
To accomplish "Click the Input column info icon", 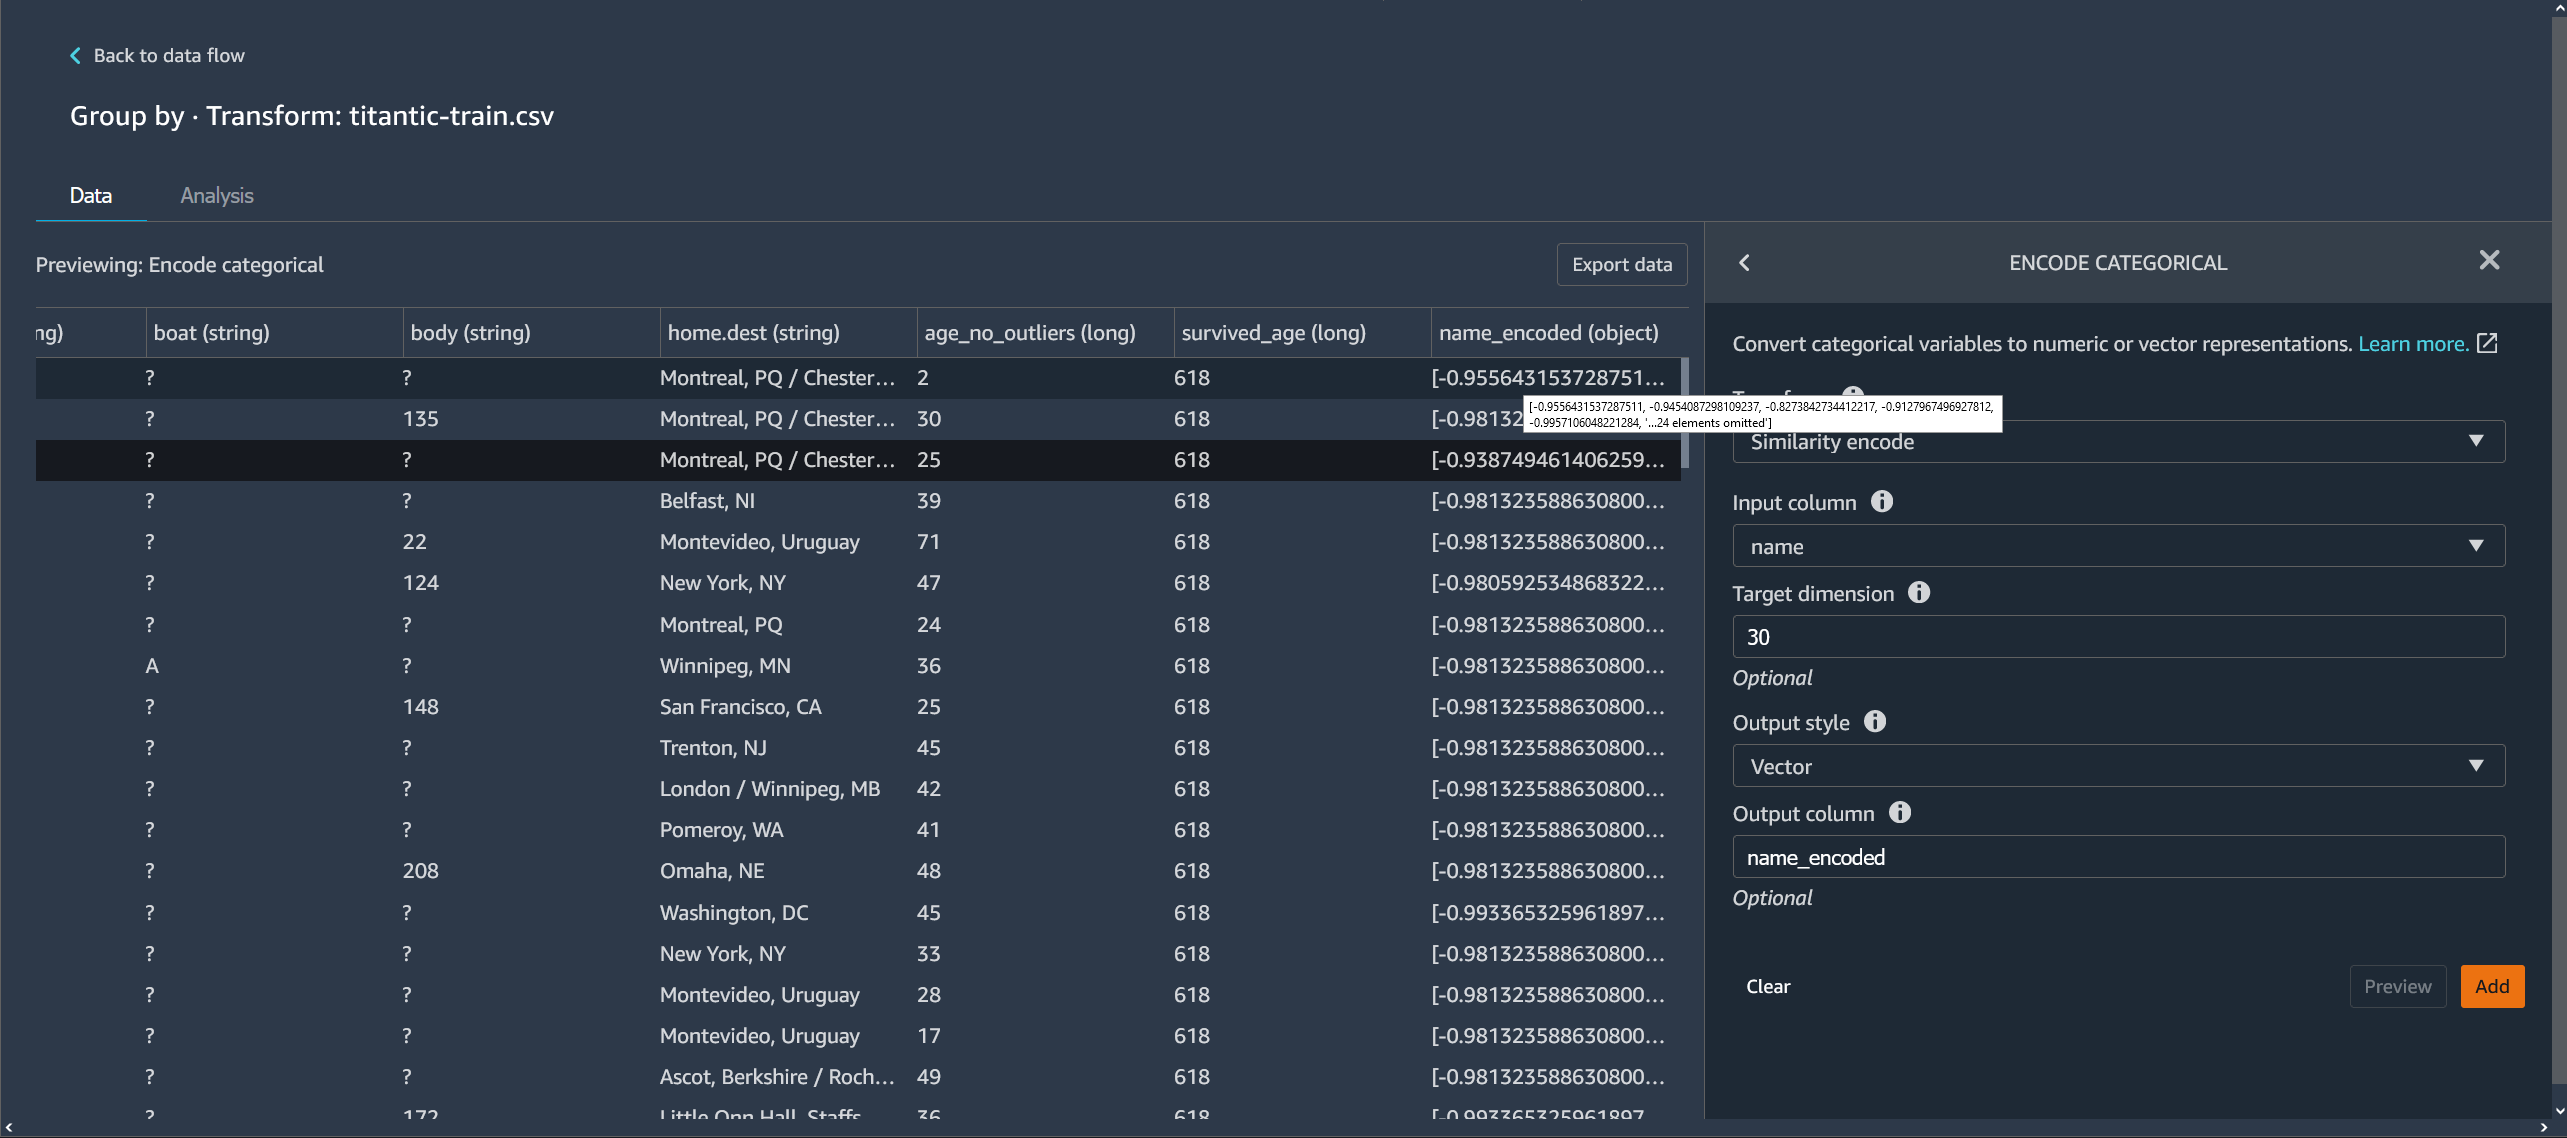I will (x=1882, y=501).
